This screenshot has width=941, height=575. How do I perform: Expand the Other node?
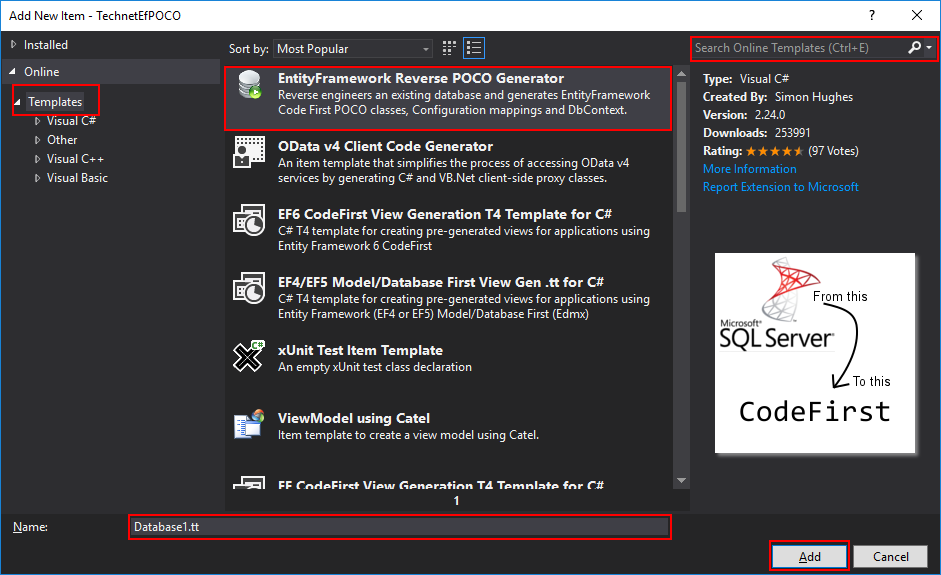(x=37, y=140)
